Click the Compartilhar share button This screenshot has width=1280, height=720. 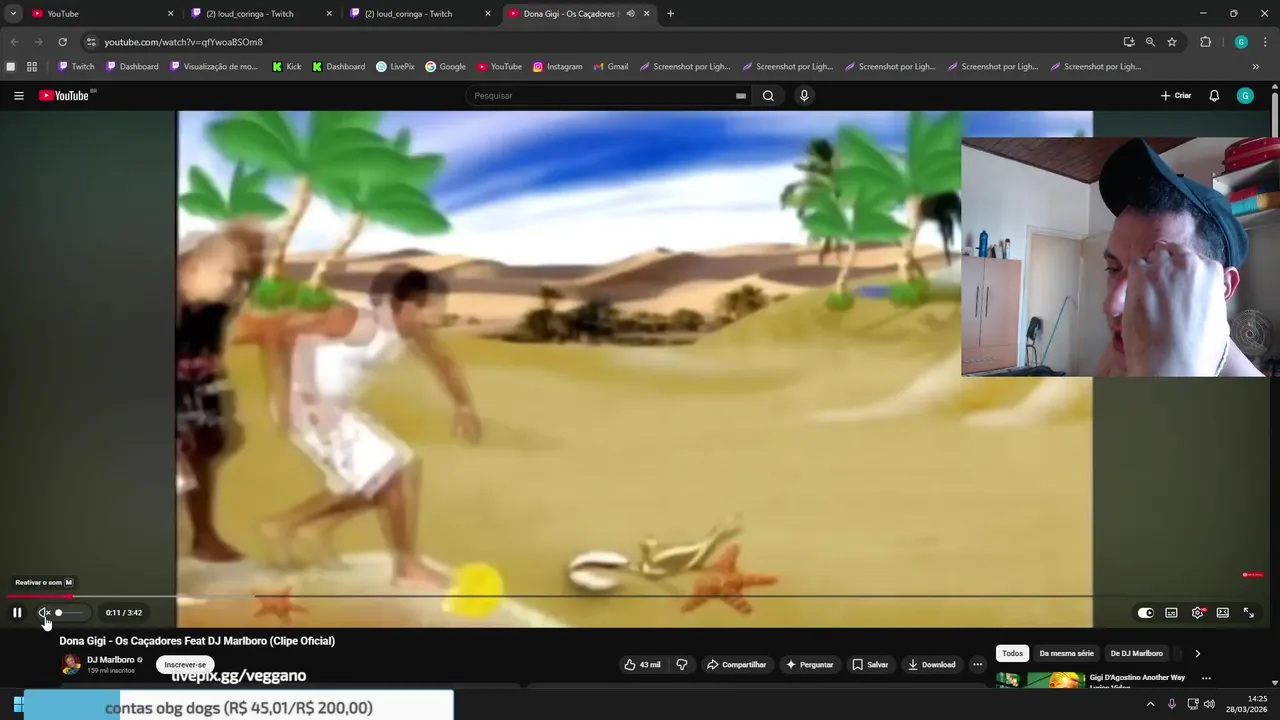tap(737, 665)
